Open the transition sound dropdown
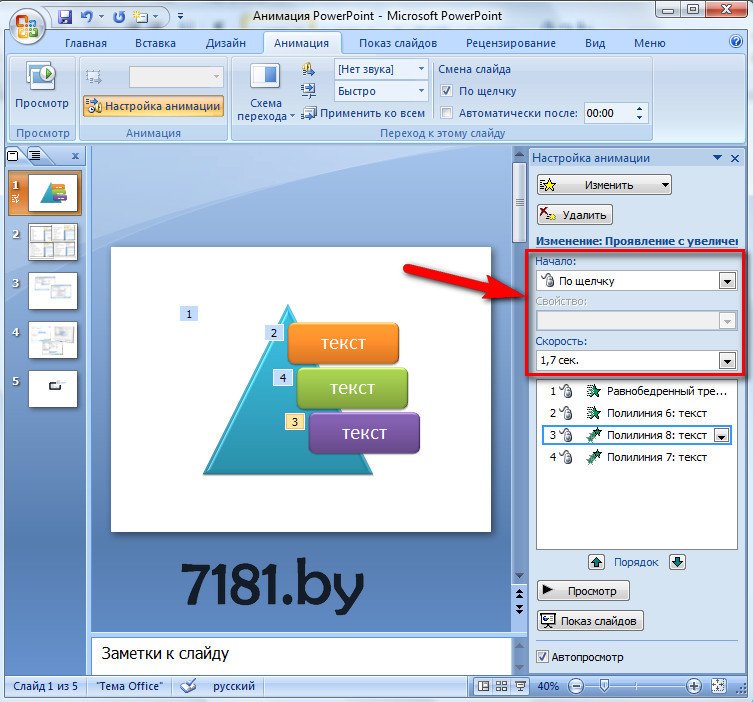 (x=421, y=69)
